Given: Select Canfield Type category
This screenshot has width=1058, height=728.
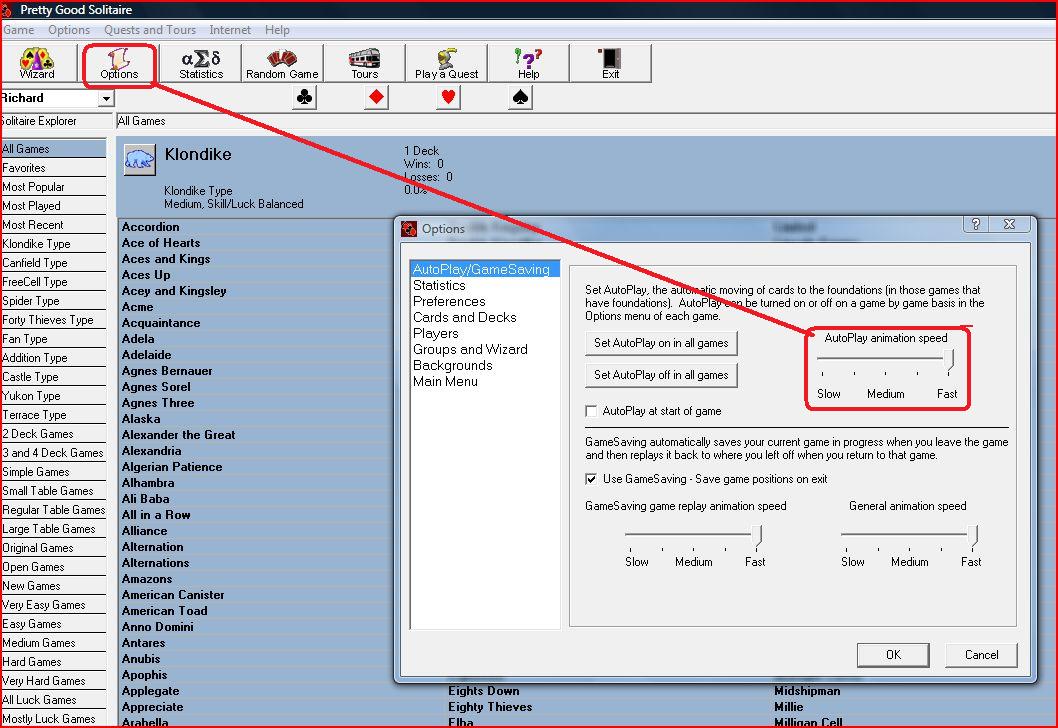Looking at the screenshot, I should click(x=53, y=263).
